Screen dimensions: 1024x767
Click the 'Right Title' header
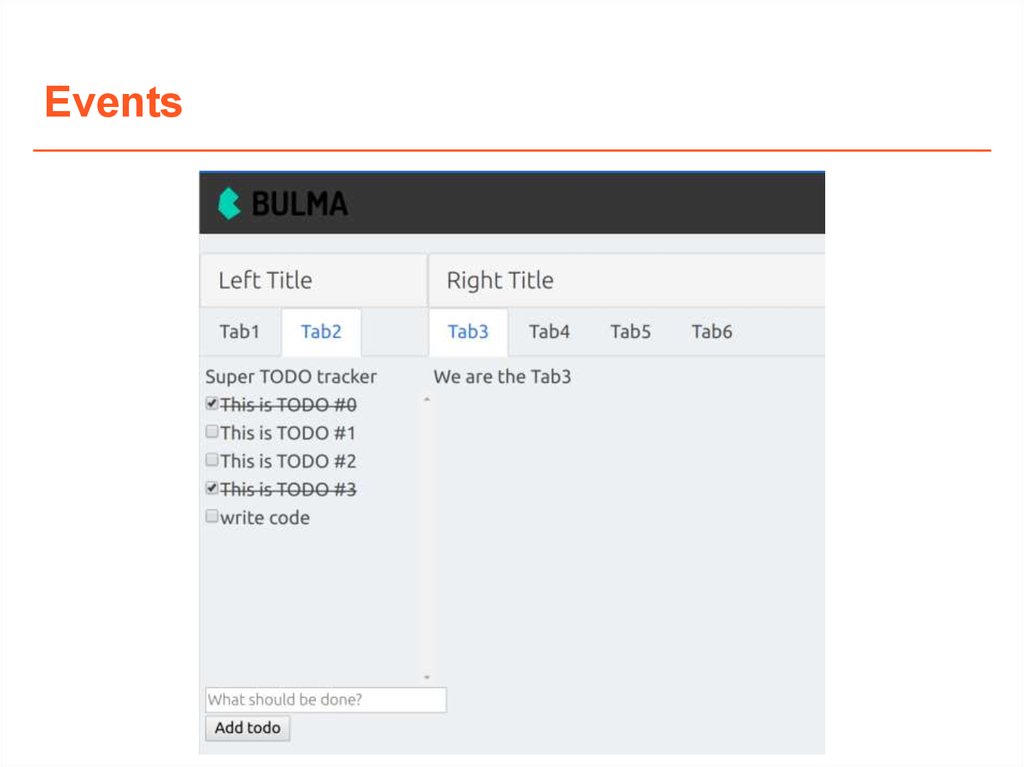click(x=500, y=281)
